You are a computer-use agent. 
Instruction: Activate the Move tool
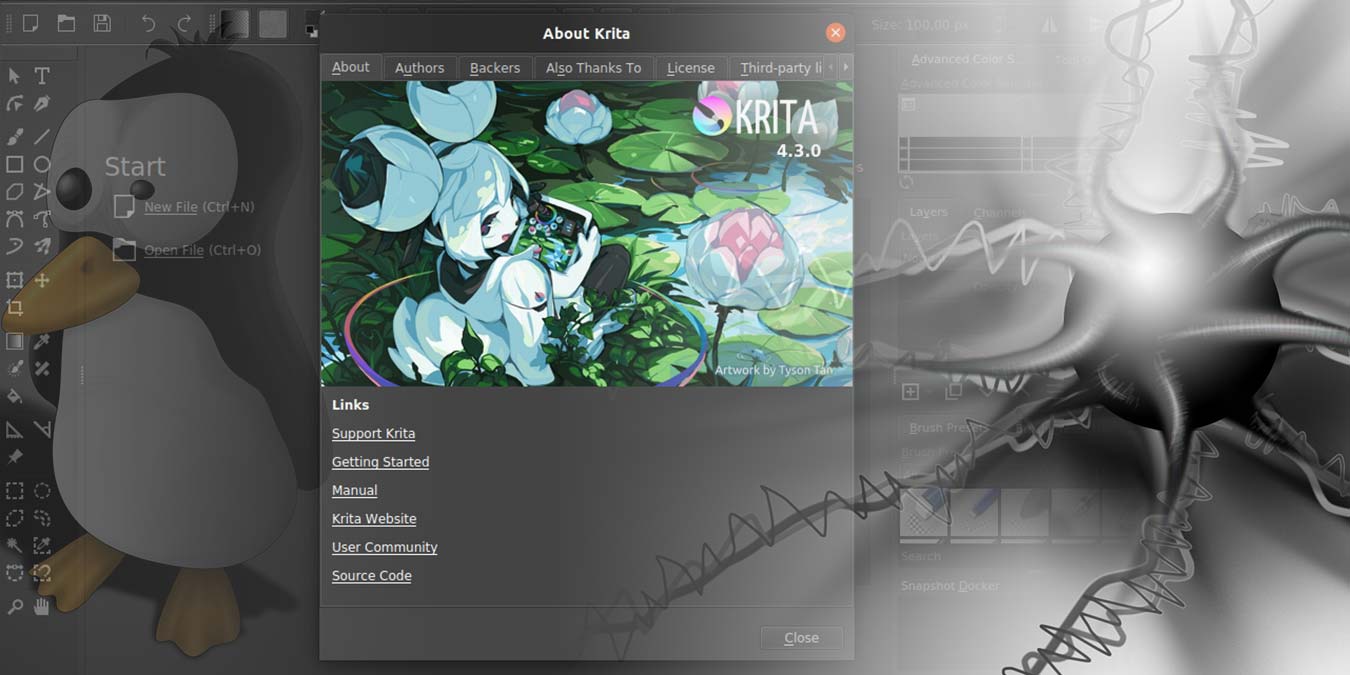42,281
